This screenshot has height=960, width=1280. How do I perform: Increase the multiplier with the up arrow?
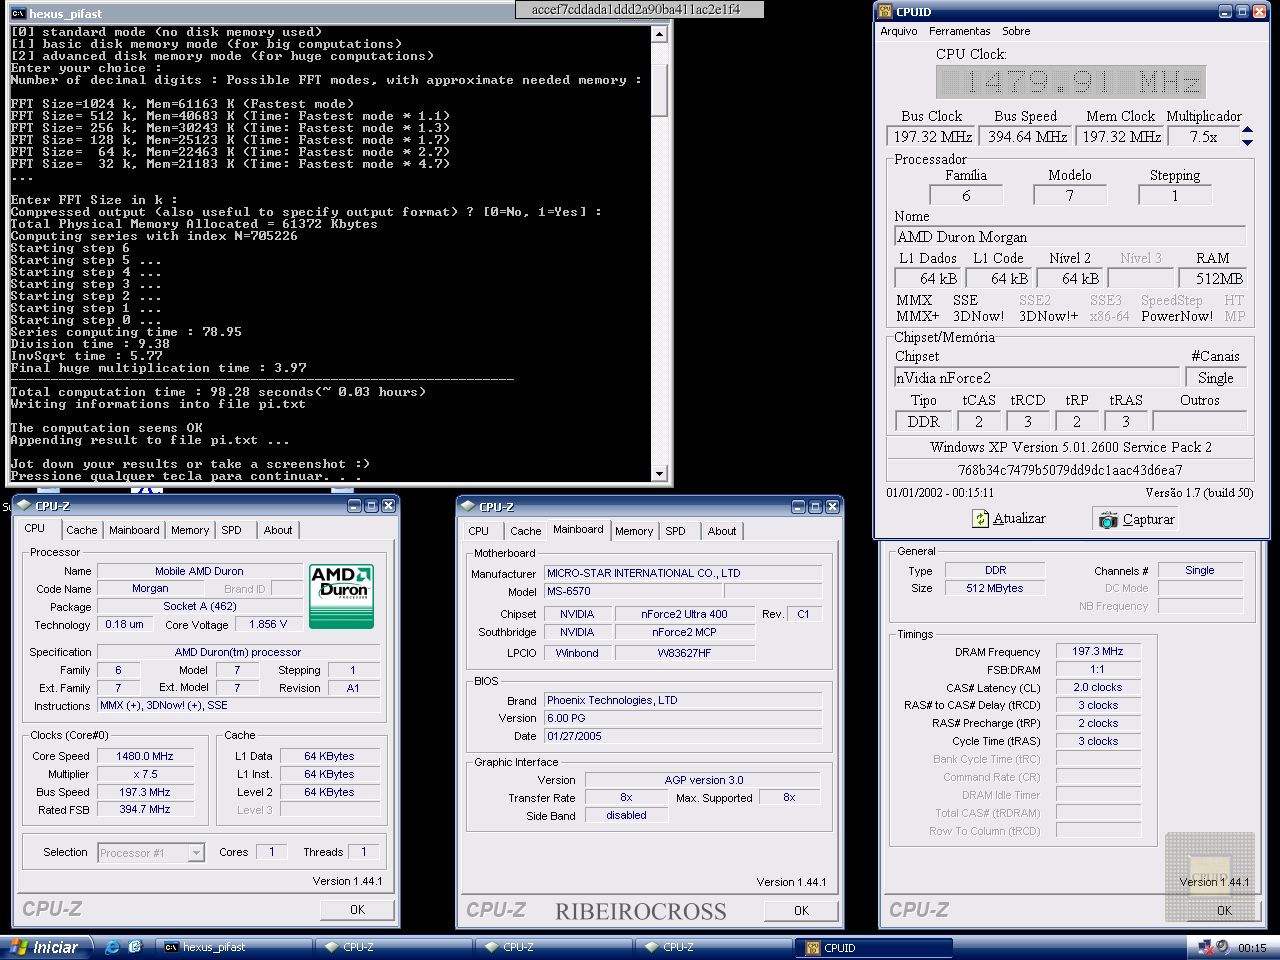[1247, 130]
